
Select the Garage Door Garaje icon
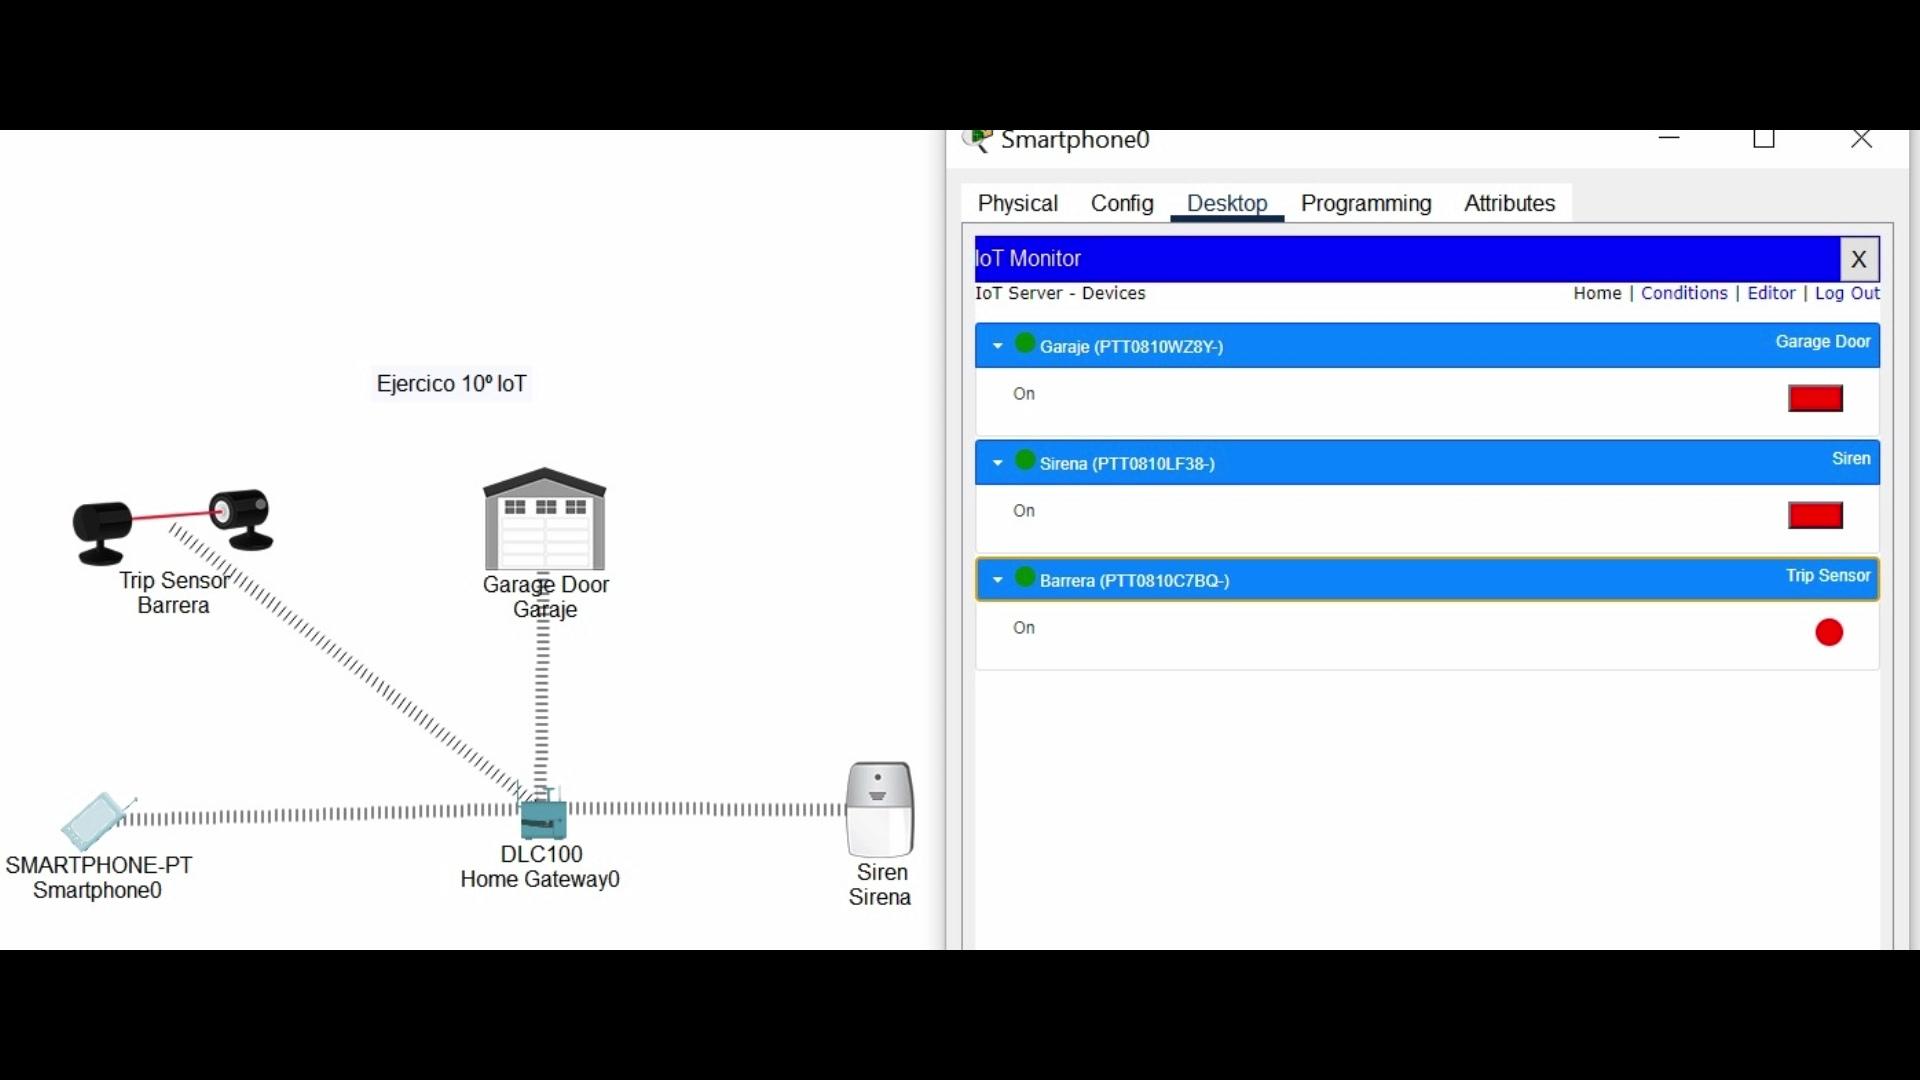545,520
